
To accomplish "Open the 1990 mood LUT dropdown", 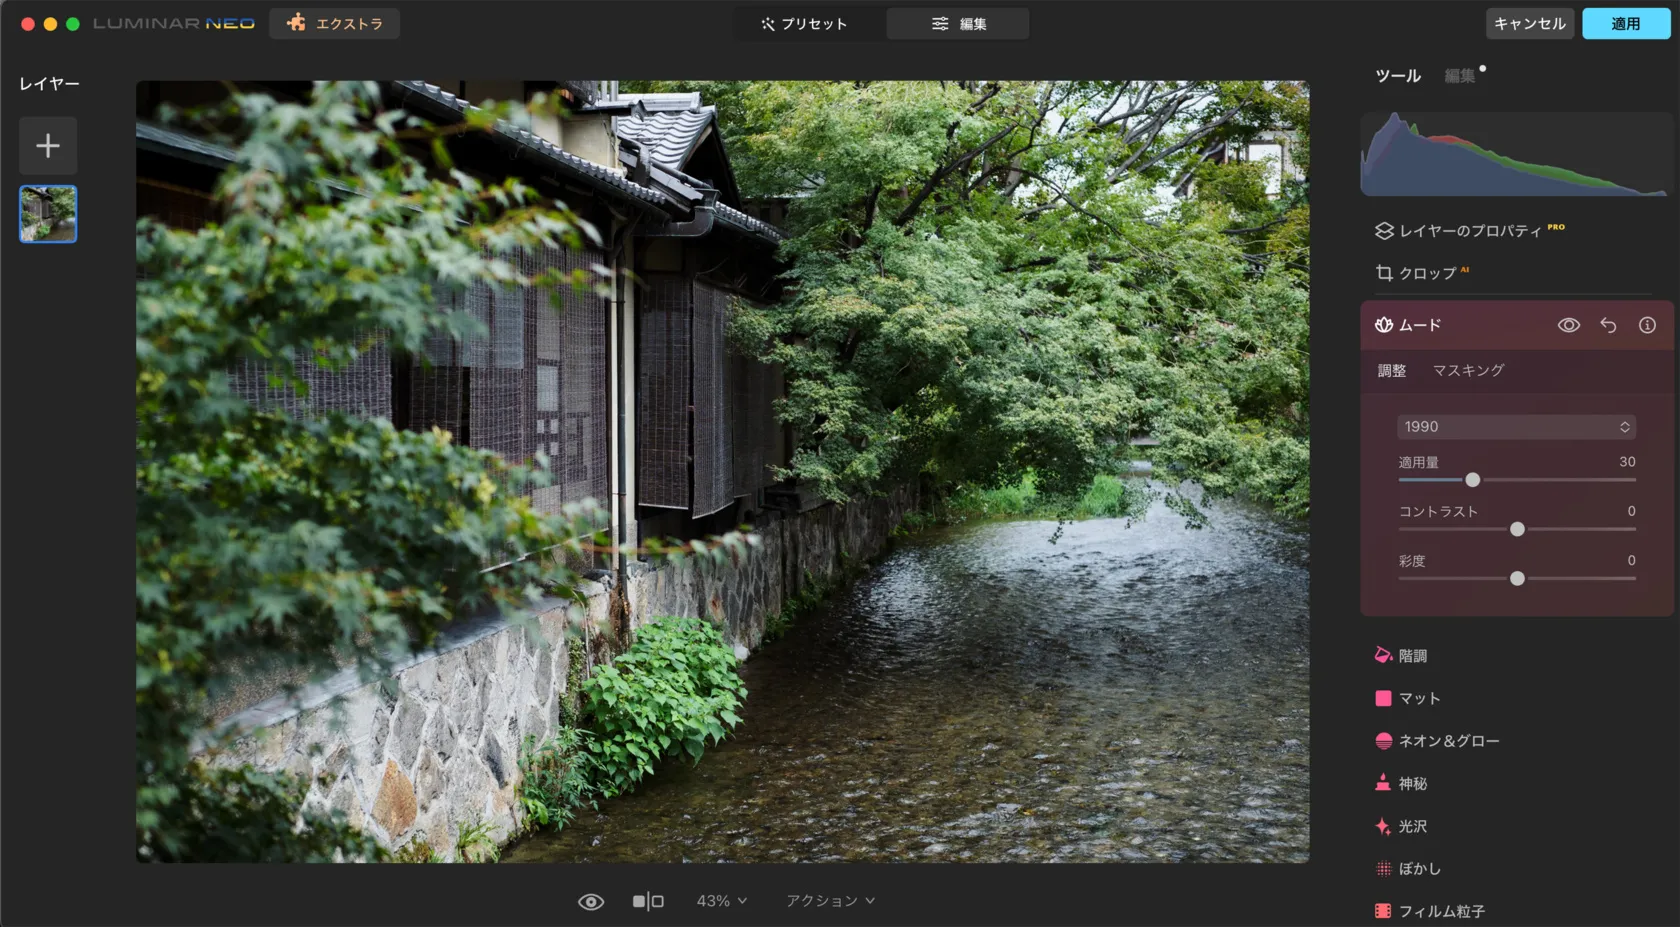I will click(1515, 427).
